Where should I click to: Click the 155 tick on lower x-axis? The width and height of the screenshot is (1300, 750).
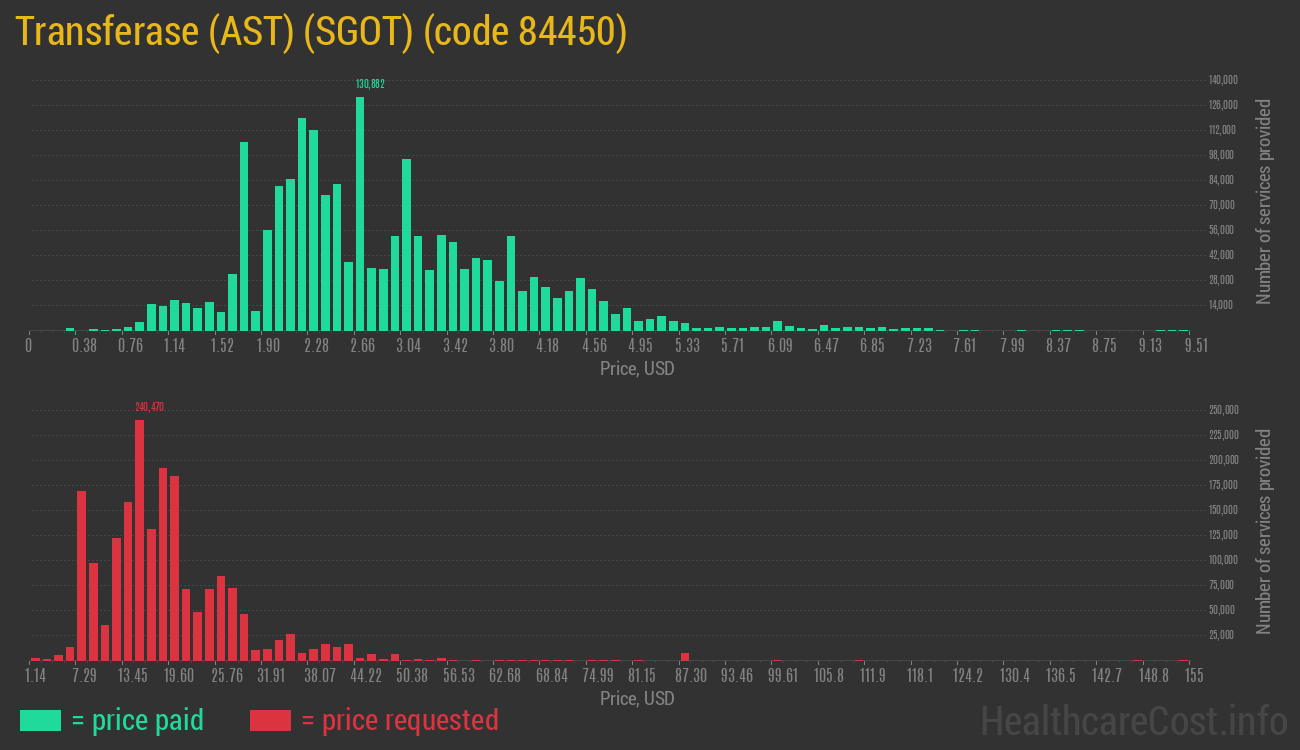[x=1194, y=676]
